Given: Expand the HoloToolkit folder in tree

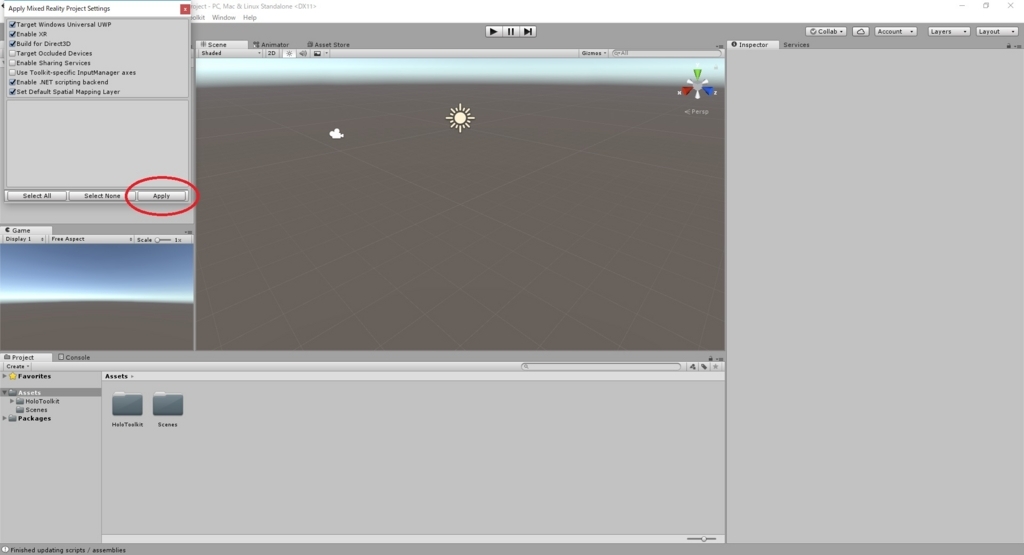Looking at the screenshot, I should pyautogui.click(x=12, y=402).
